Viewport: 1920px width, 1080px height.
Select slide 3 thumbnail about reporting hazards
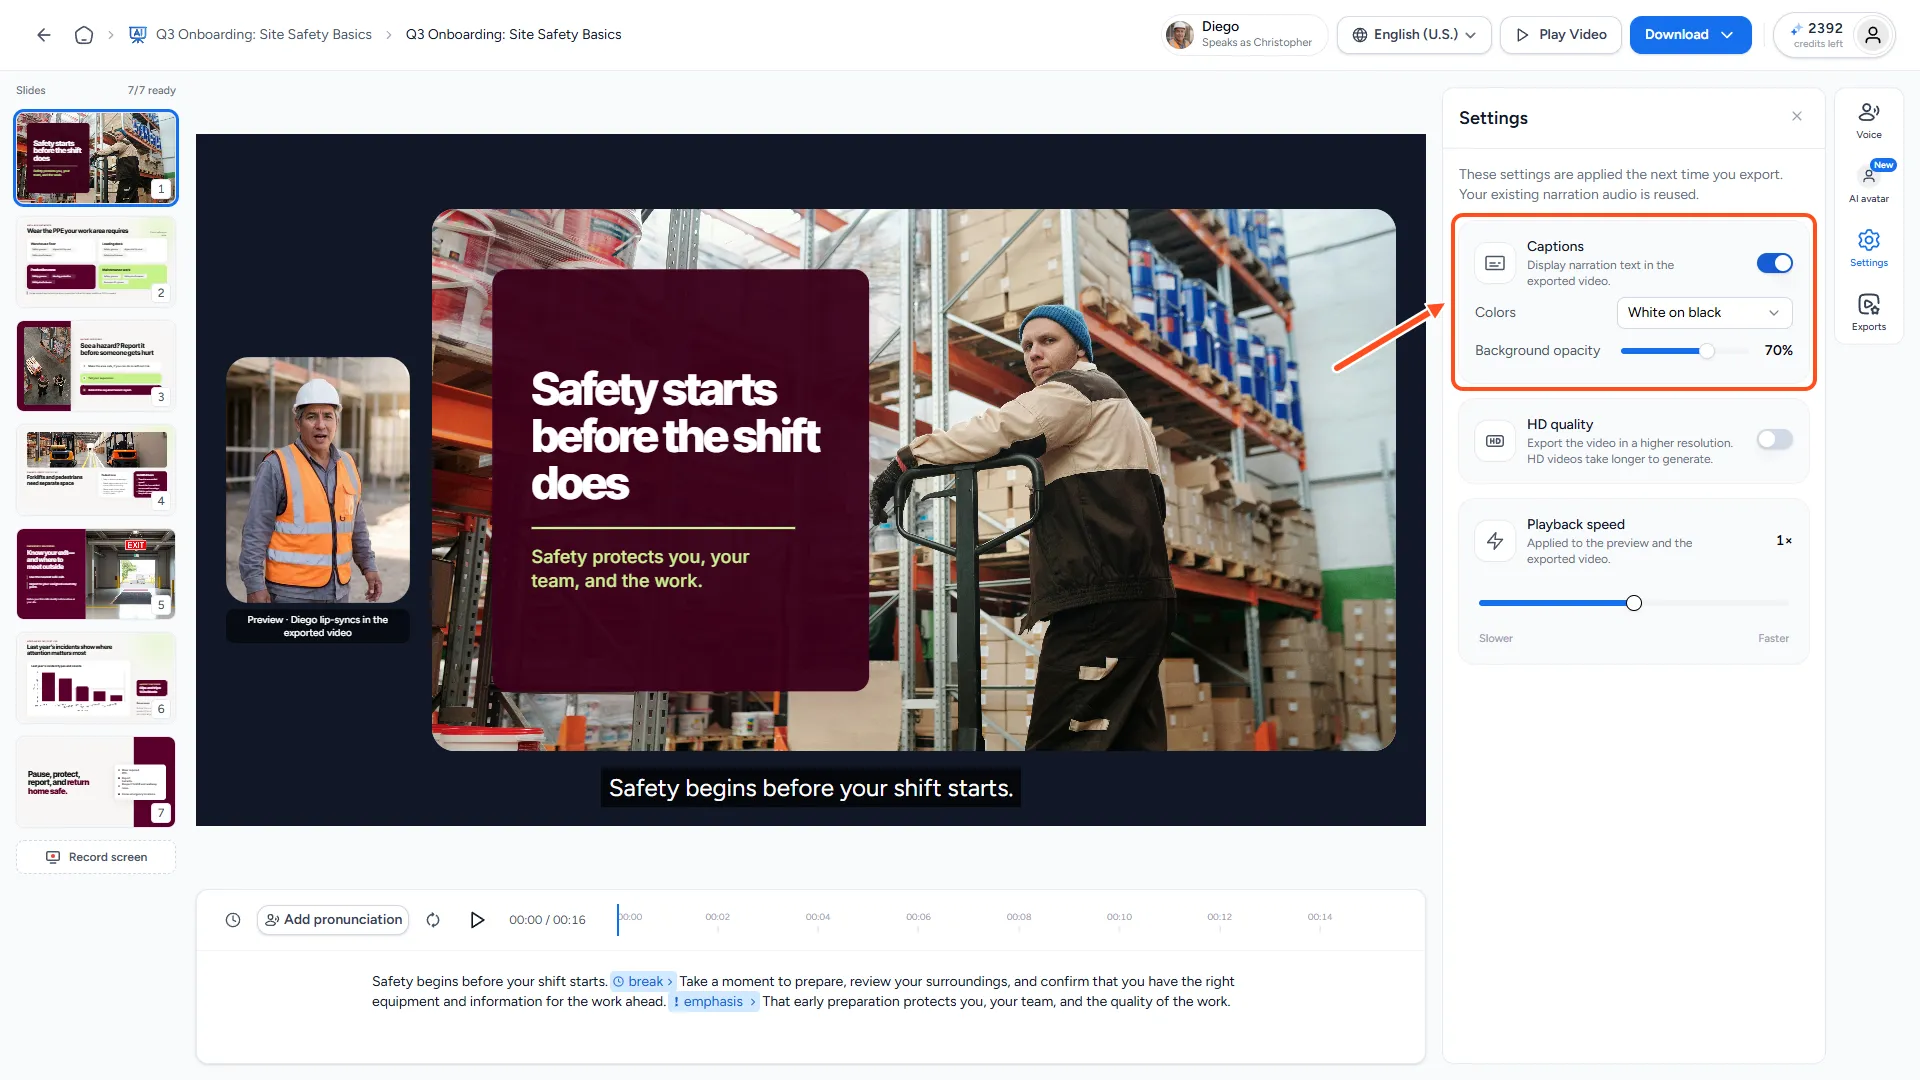tap(96, 365)
